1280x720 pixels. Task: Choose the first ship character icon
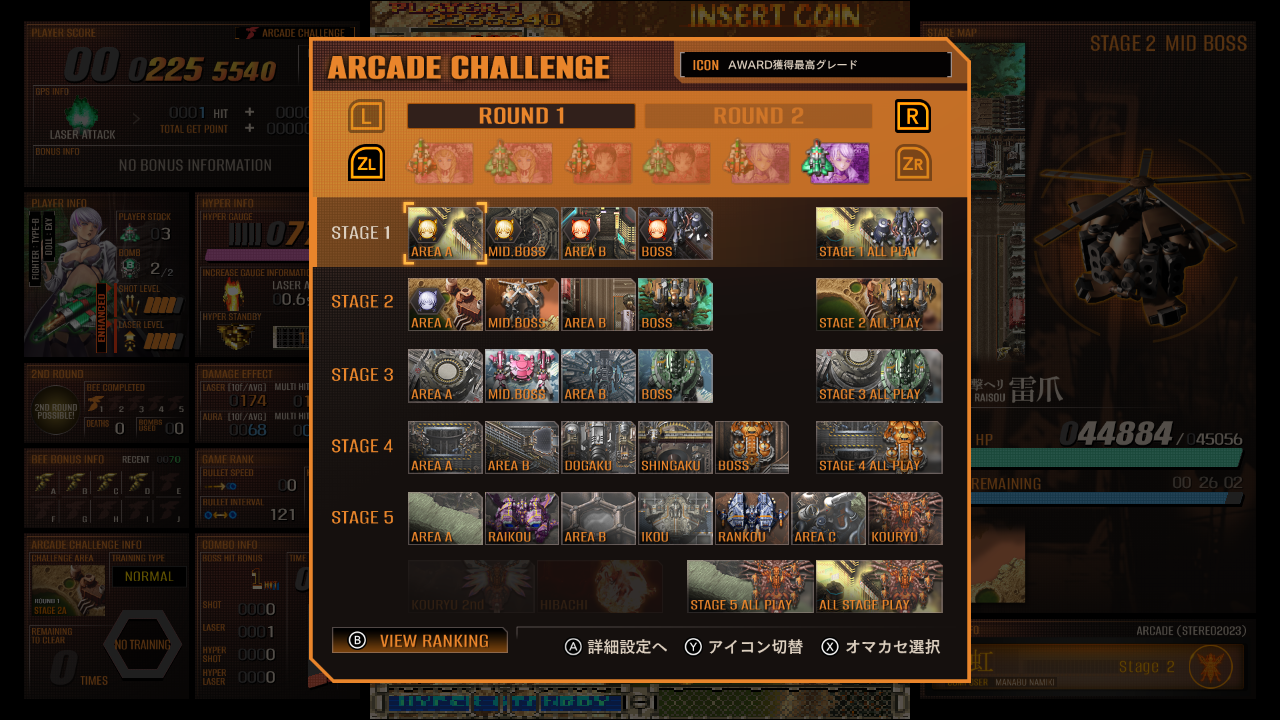tap(440, 163)
